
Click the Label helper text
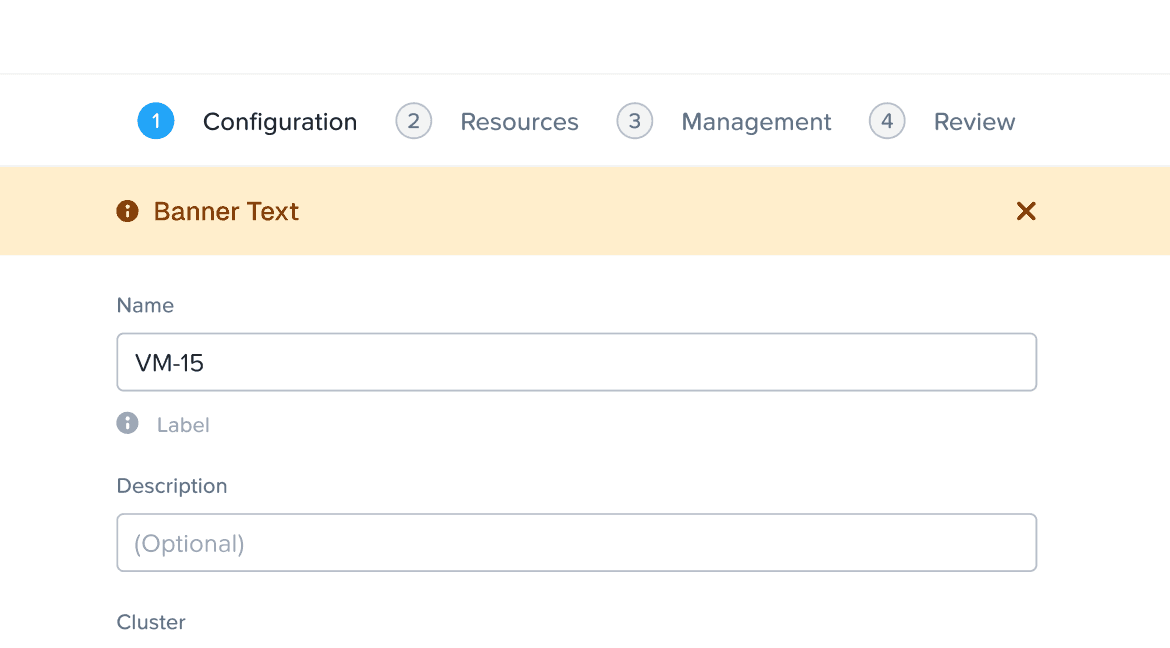click(183, 425)
